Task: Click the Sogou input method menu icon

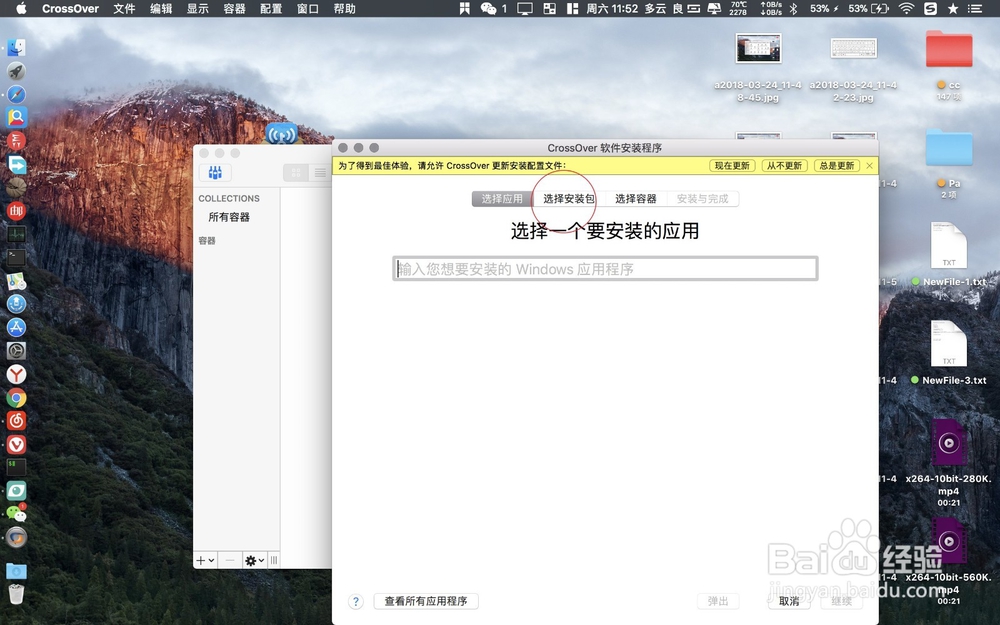Action: click(x=930, y=8)
